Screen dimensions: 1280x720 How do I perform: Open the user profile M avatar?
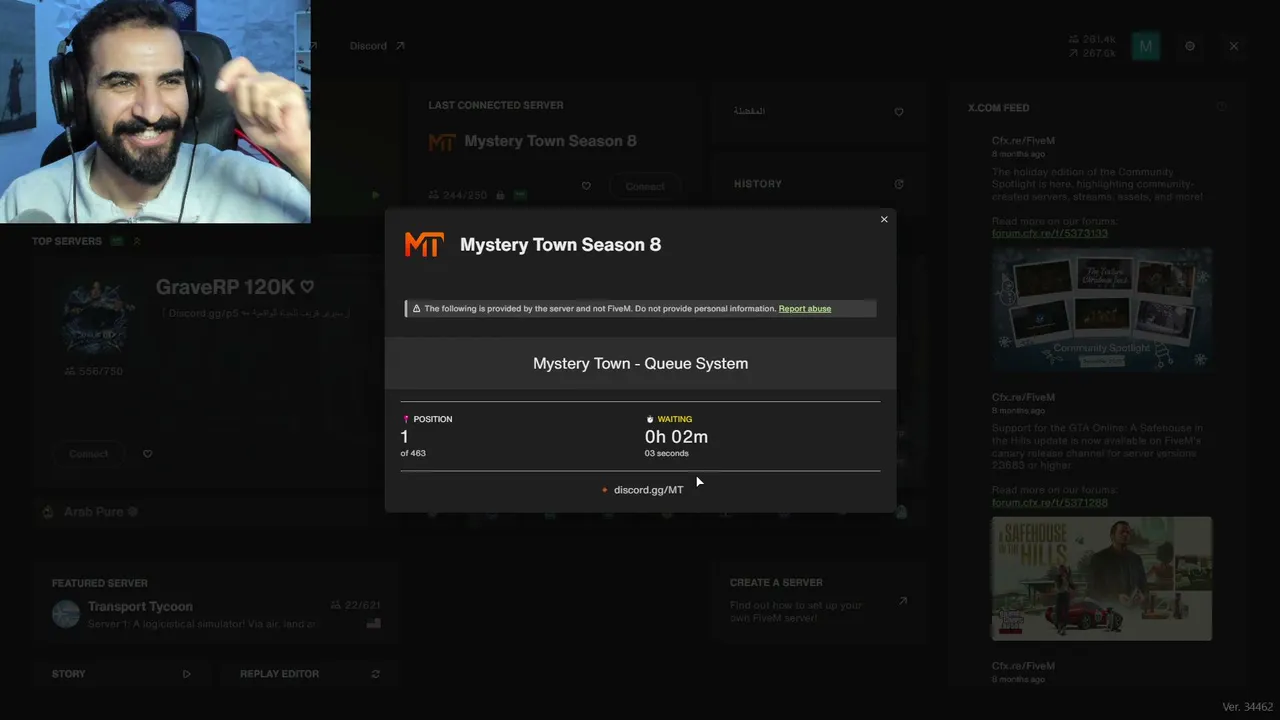coord(1146,46)
